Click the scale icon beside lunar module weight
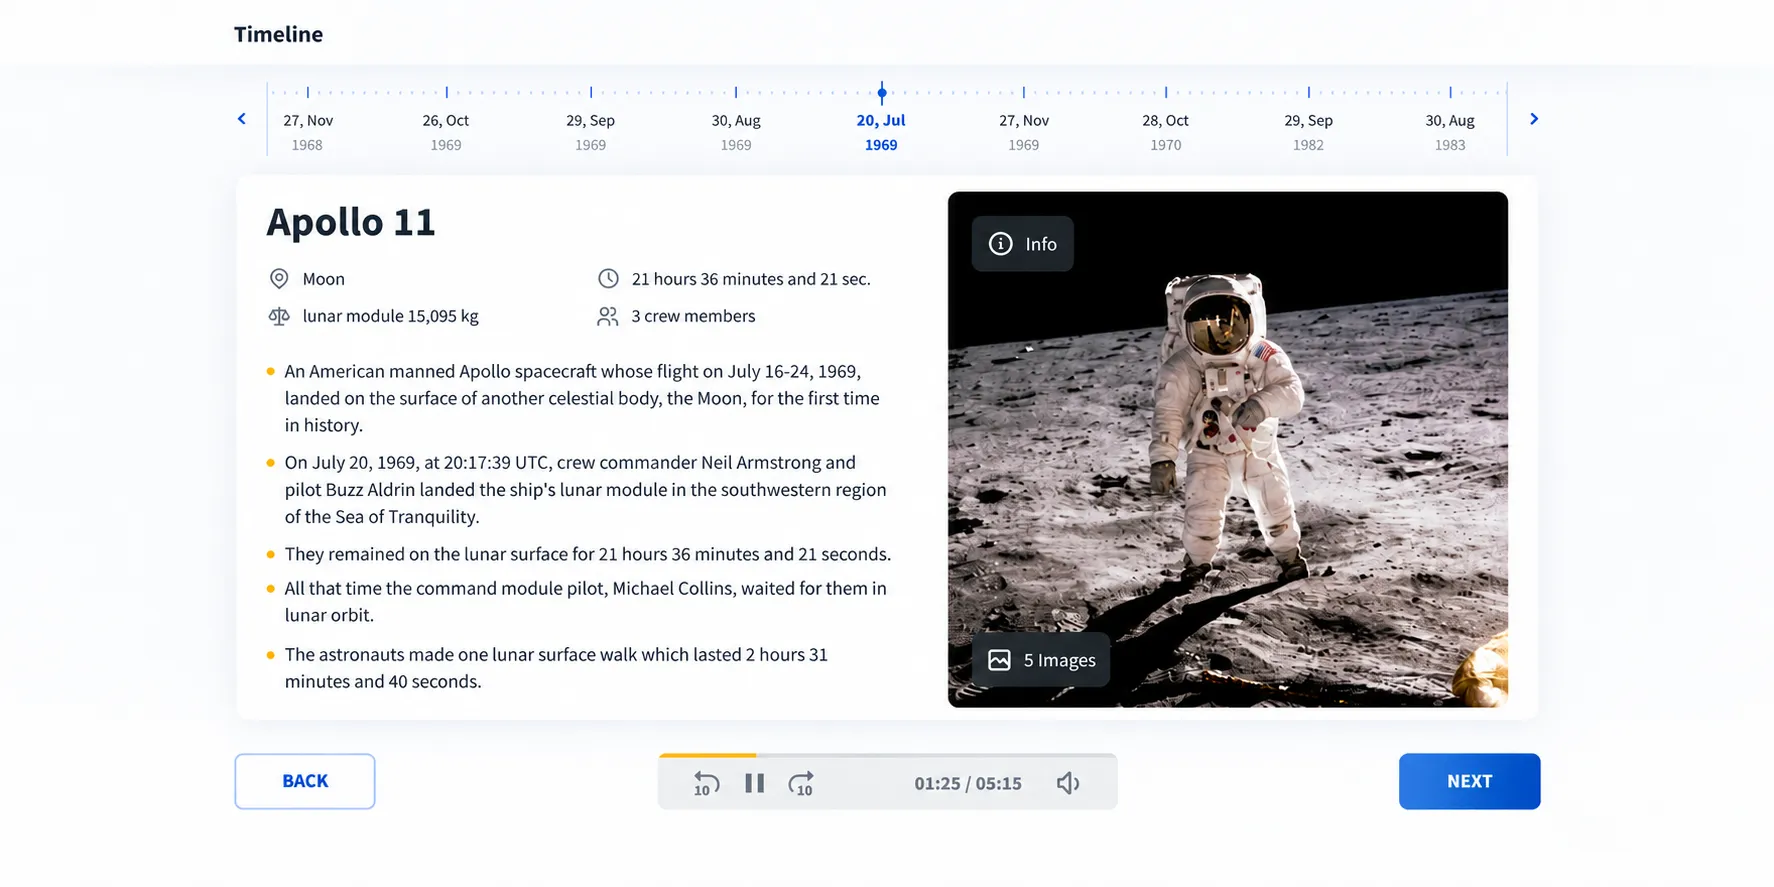The image size is (1774, 887). tap(279, 316)
